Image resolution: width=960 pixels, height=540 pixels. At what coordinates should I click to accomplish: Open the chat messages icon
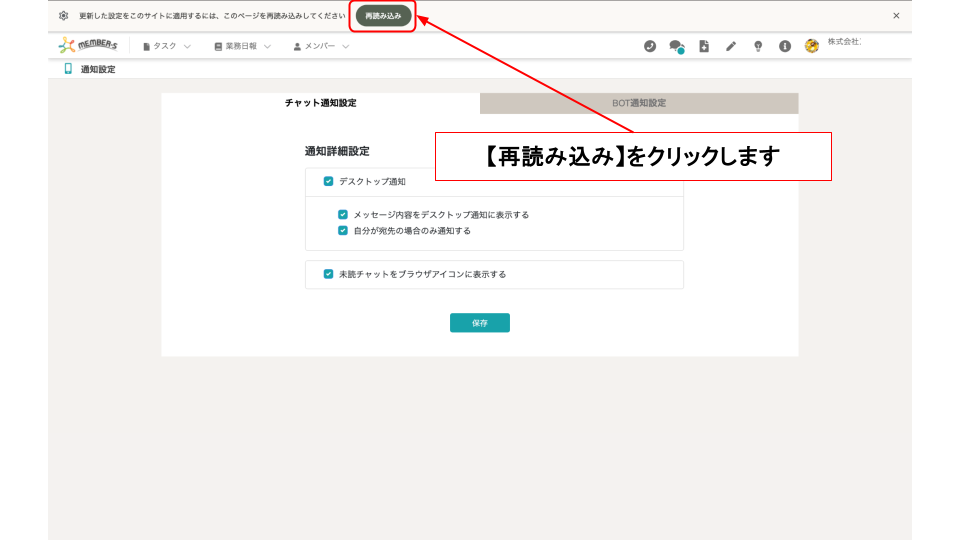(x=676, y=46)
